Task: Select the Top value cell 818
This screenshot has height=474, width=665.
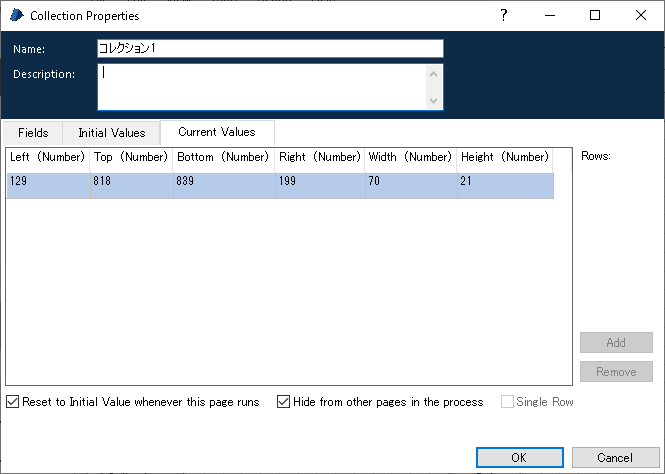Action: (x=131, y=185)
